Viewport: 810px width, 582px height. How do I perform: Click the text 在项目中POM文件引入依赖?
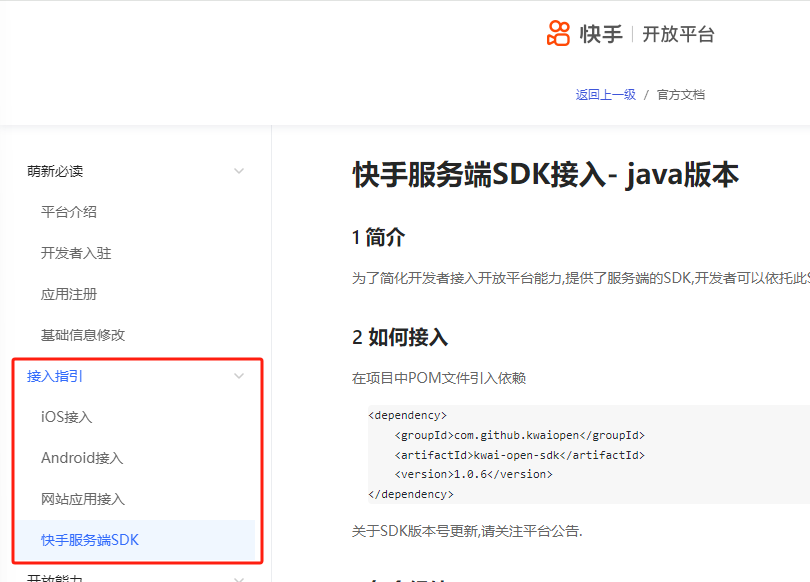click(x=439, y=378)
